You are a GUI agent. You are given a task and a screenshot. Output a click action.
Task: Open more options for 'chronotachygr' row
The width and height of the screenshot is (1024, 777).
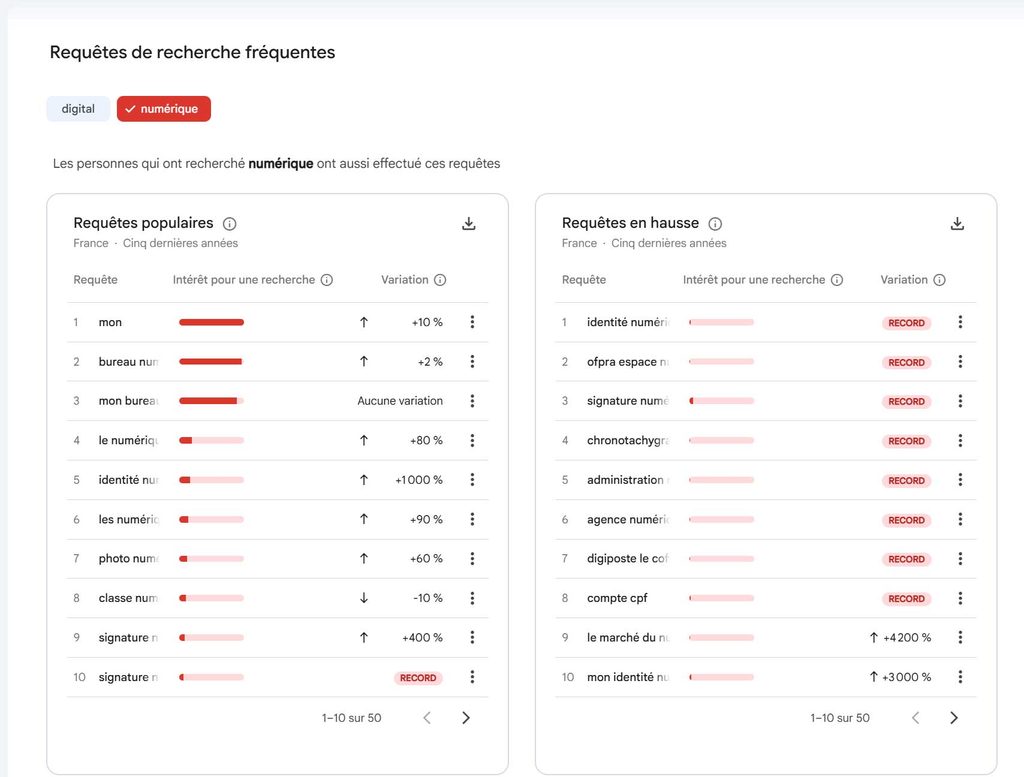(960, 441)
